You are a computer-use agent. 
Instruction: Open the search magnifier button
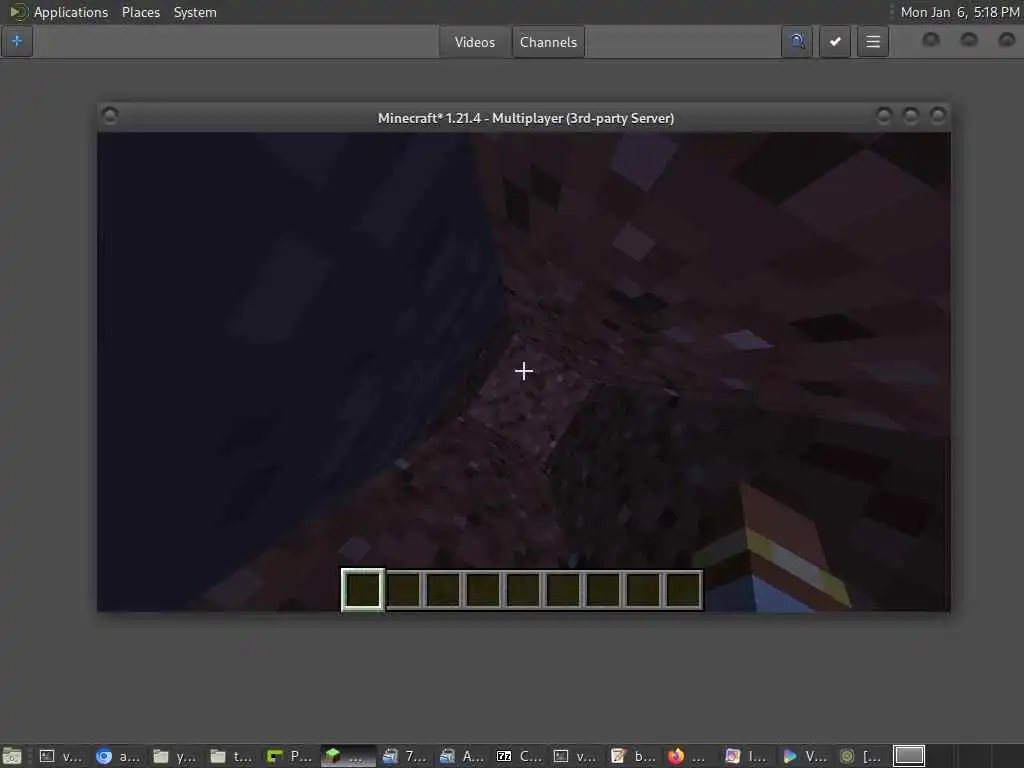[797, 42]
